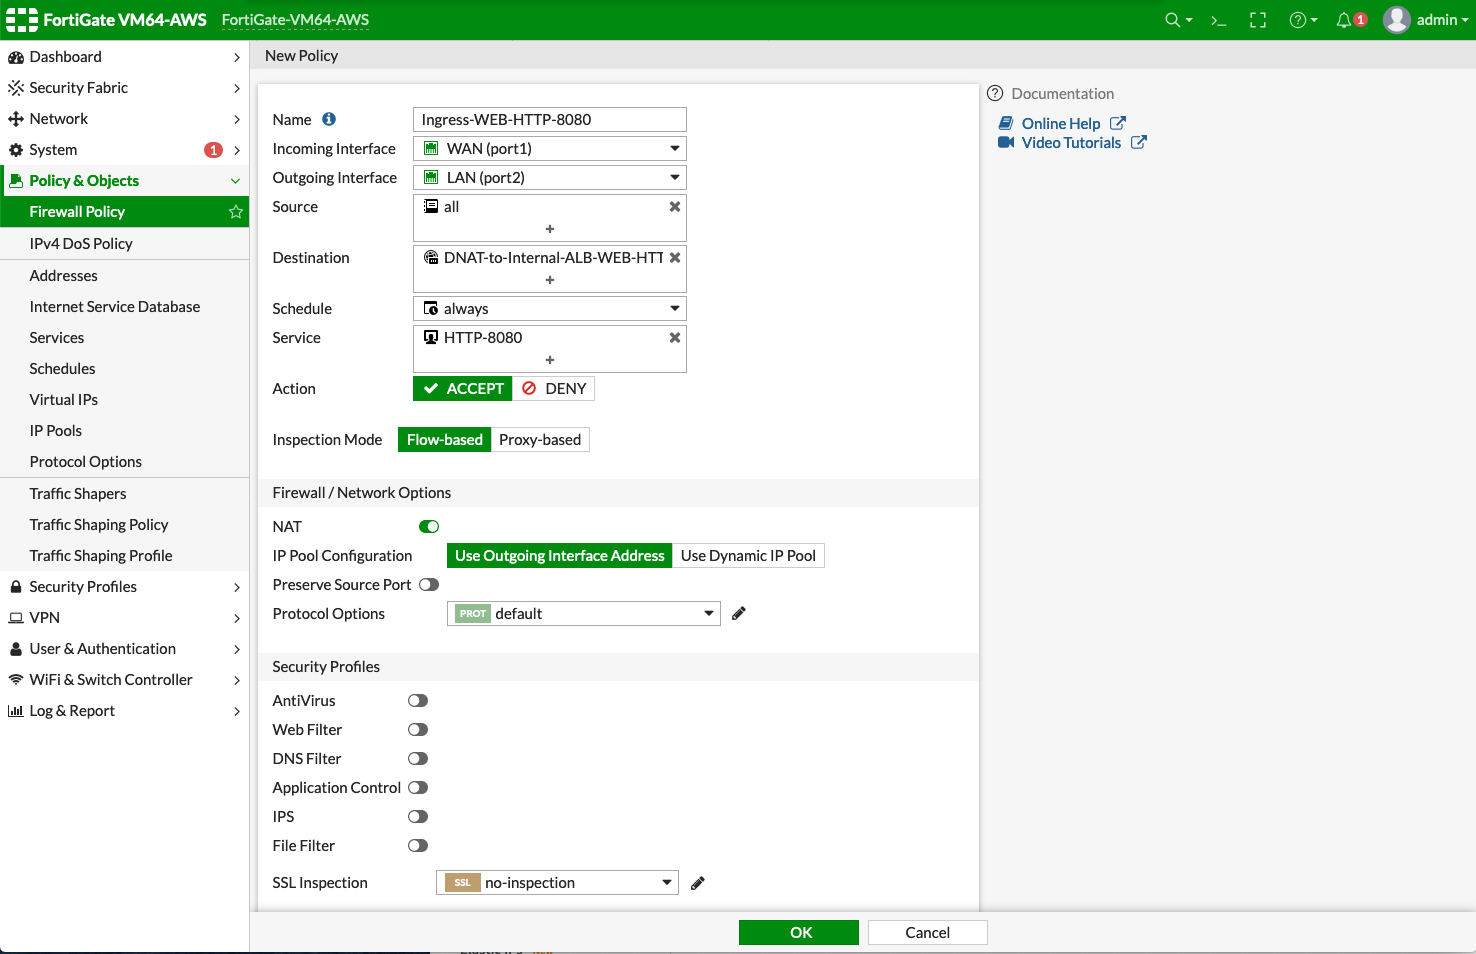Favorite Firewall Policy with star icon
The width and height of the screenshot is (1476, 954).
click(x=236, y=212)
